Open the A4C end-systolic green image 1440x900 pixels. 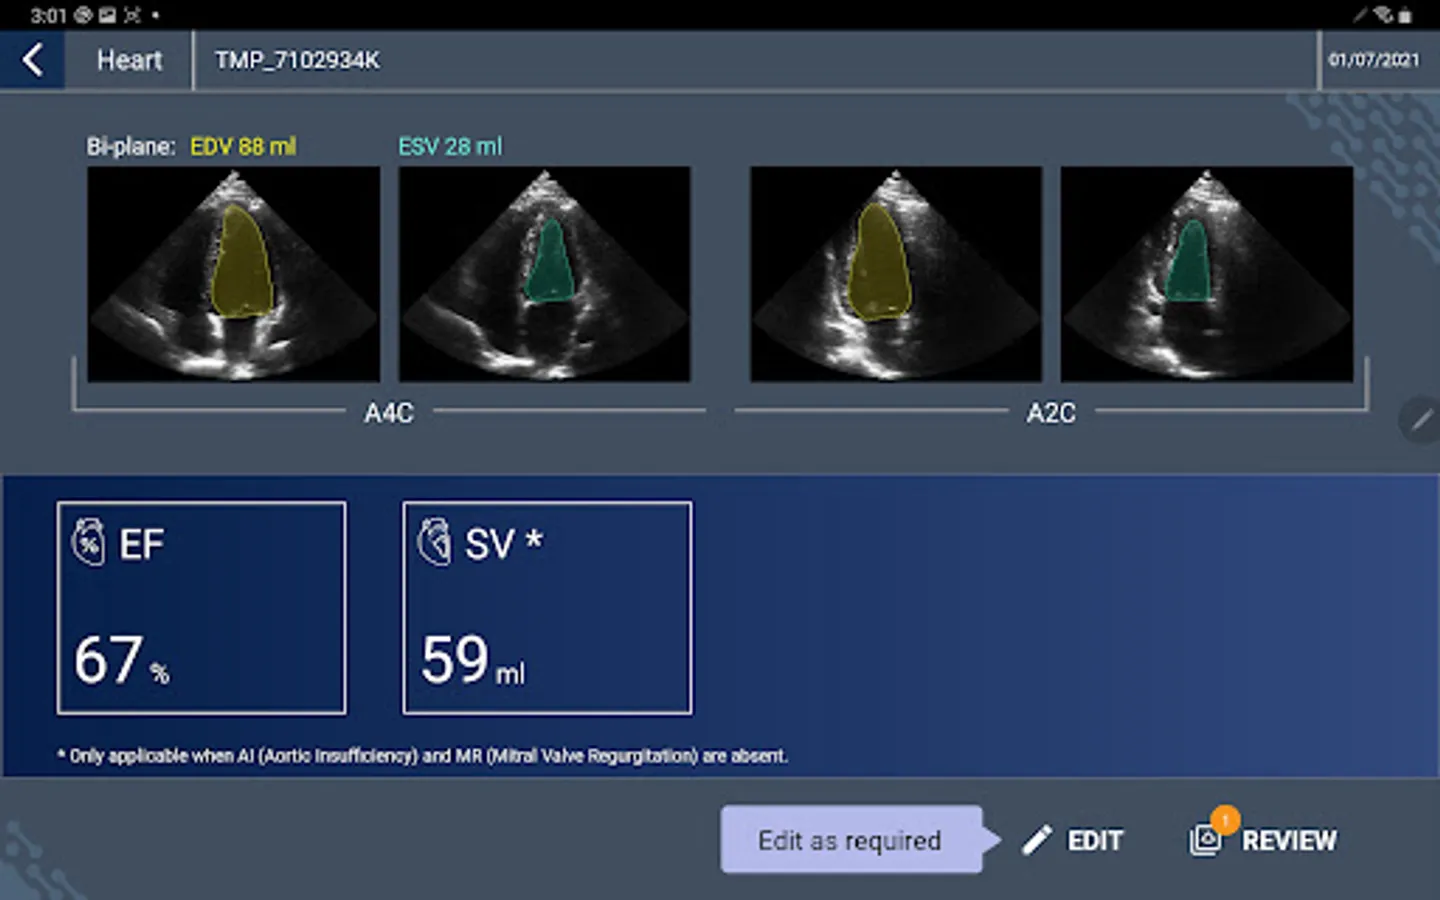pyautogui.click(x=545, y=274)
